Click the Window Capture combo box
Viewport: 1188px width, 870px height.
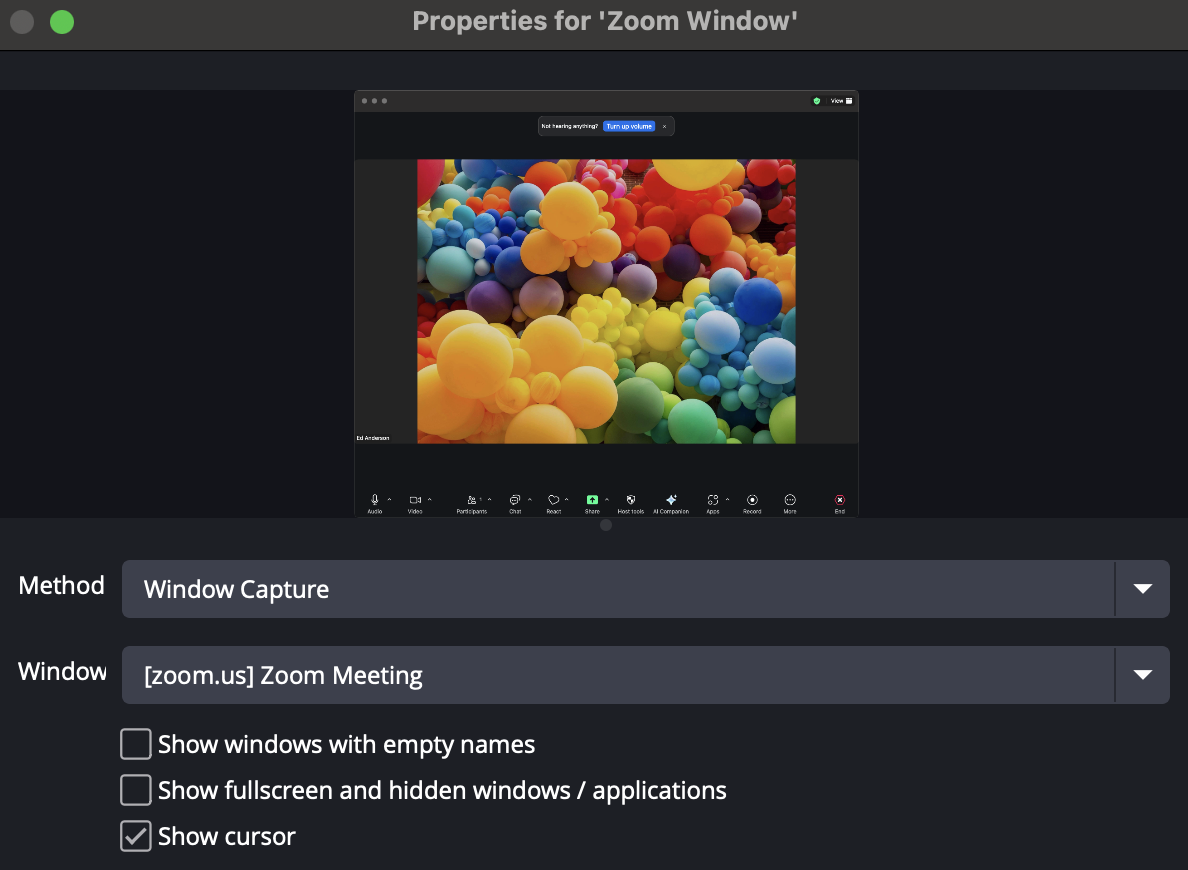617,589
